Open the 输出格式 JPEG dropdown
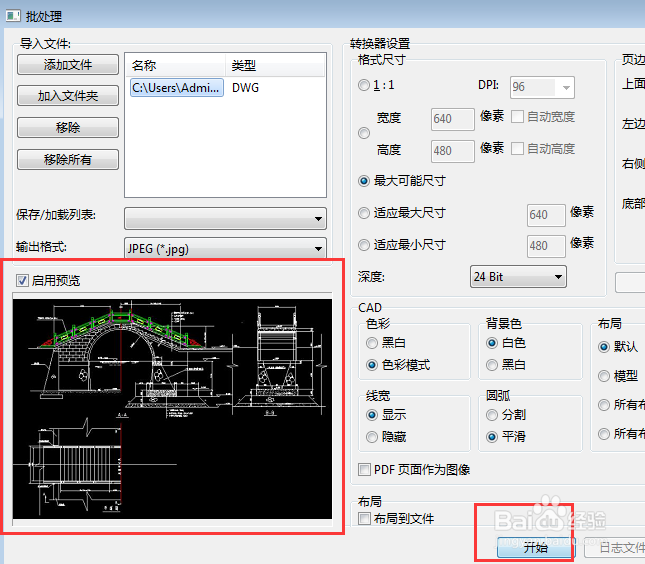Screen dimensions: 645x564 [225, 248]
